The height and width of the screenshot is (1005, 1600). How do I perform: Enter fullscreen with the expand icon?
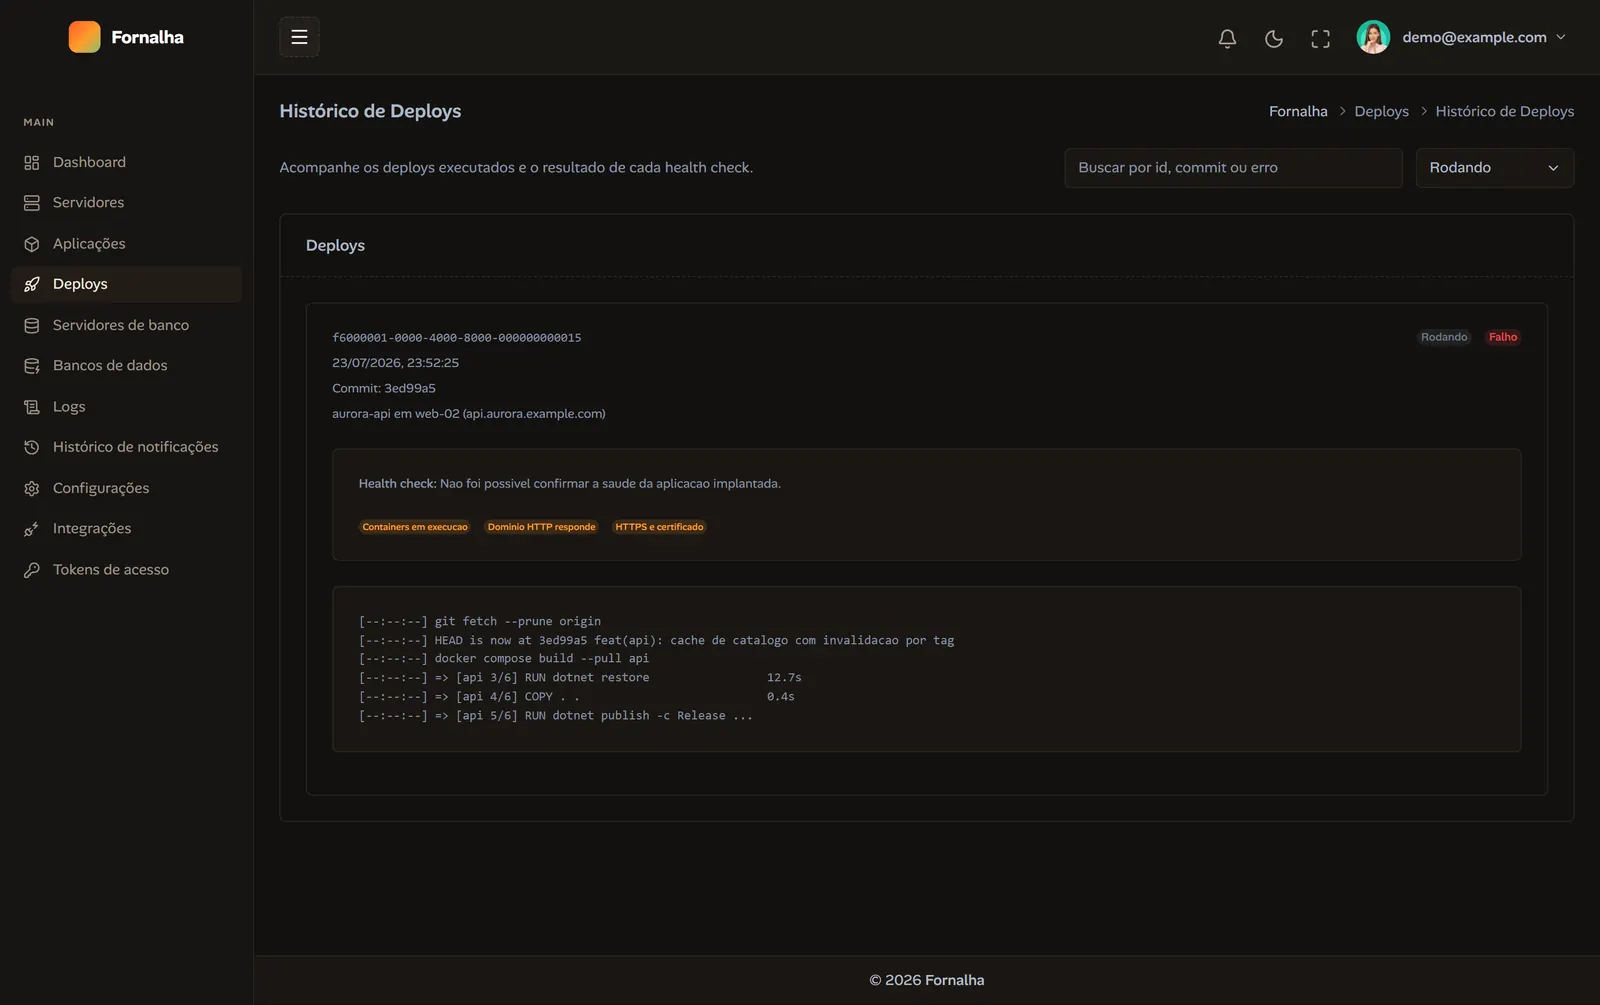(1321, 38)
